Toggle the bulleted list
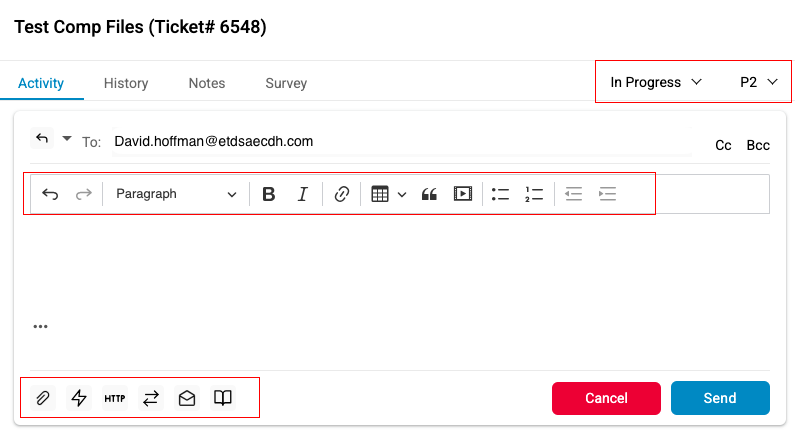This screenshot has width=795, height=438. click(x=501, y=194)
